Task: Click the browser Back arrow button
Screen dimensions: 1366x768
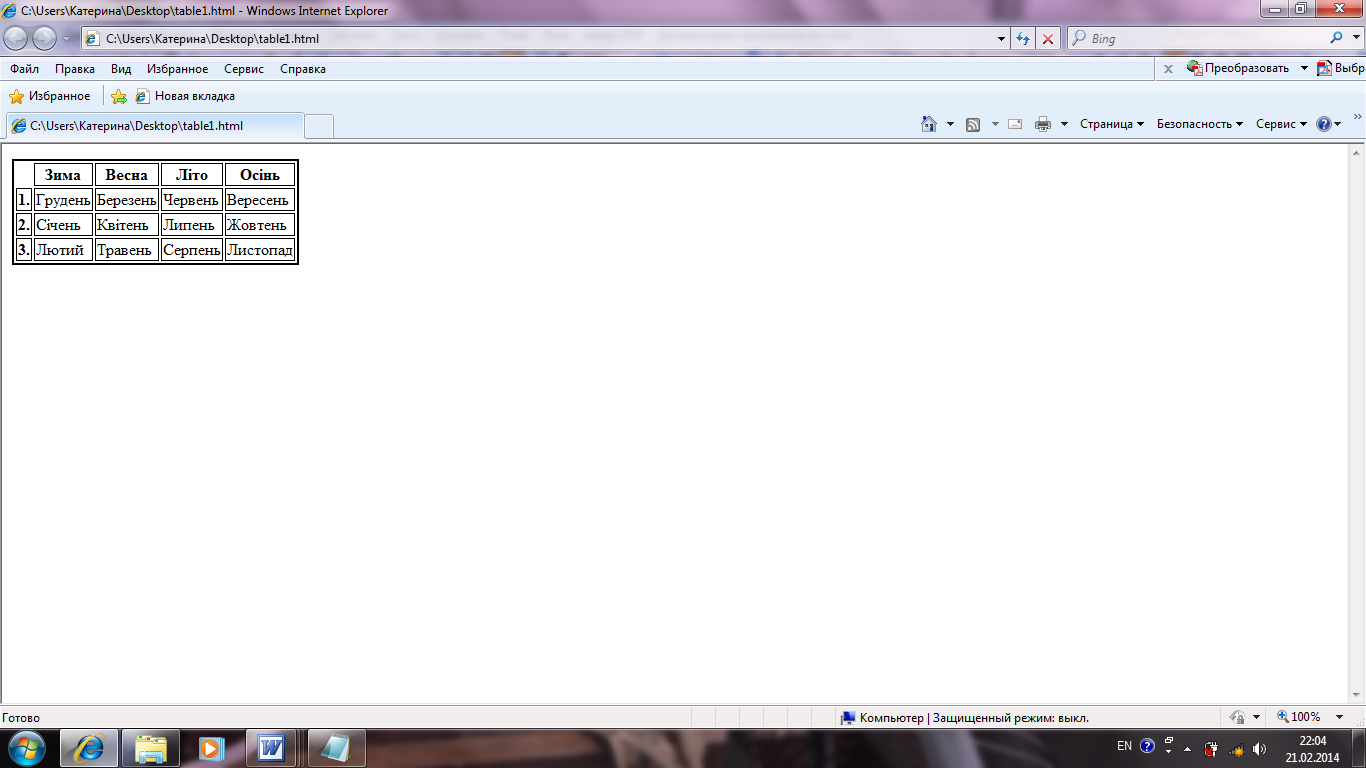Action: (x=16, y=38)
